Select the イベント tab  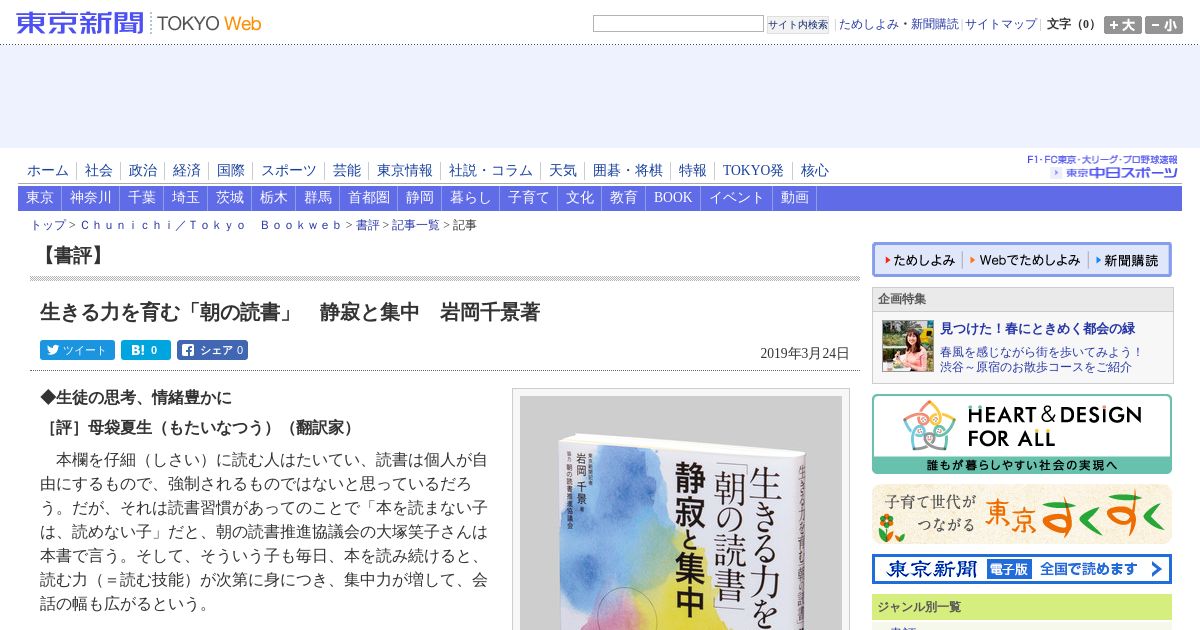point(737,198)
